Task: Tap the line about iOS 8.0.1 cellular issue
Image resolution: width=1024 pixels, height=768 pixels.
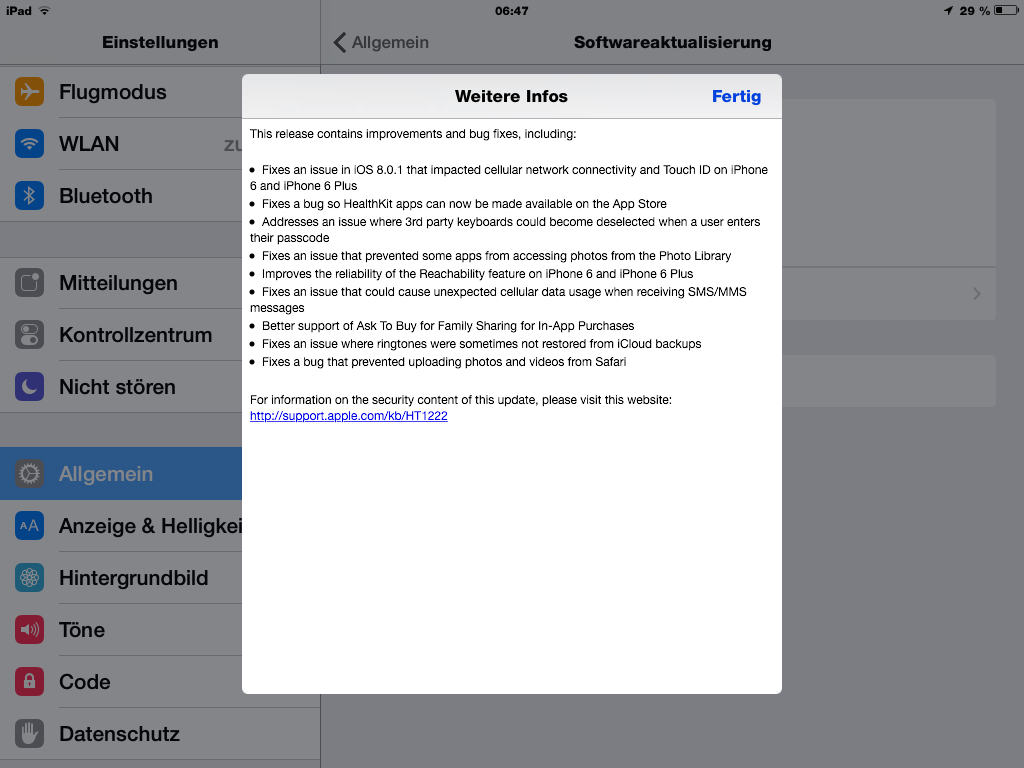Action: (x=509, y=178)
